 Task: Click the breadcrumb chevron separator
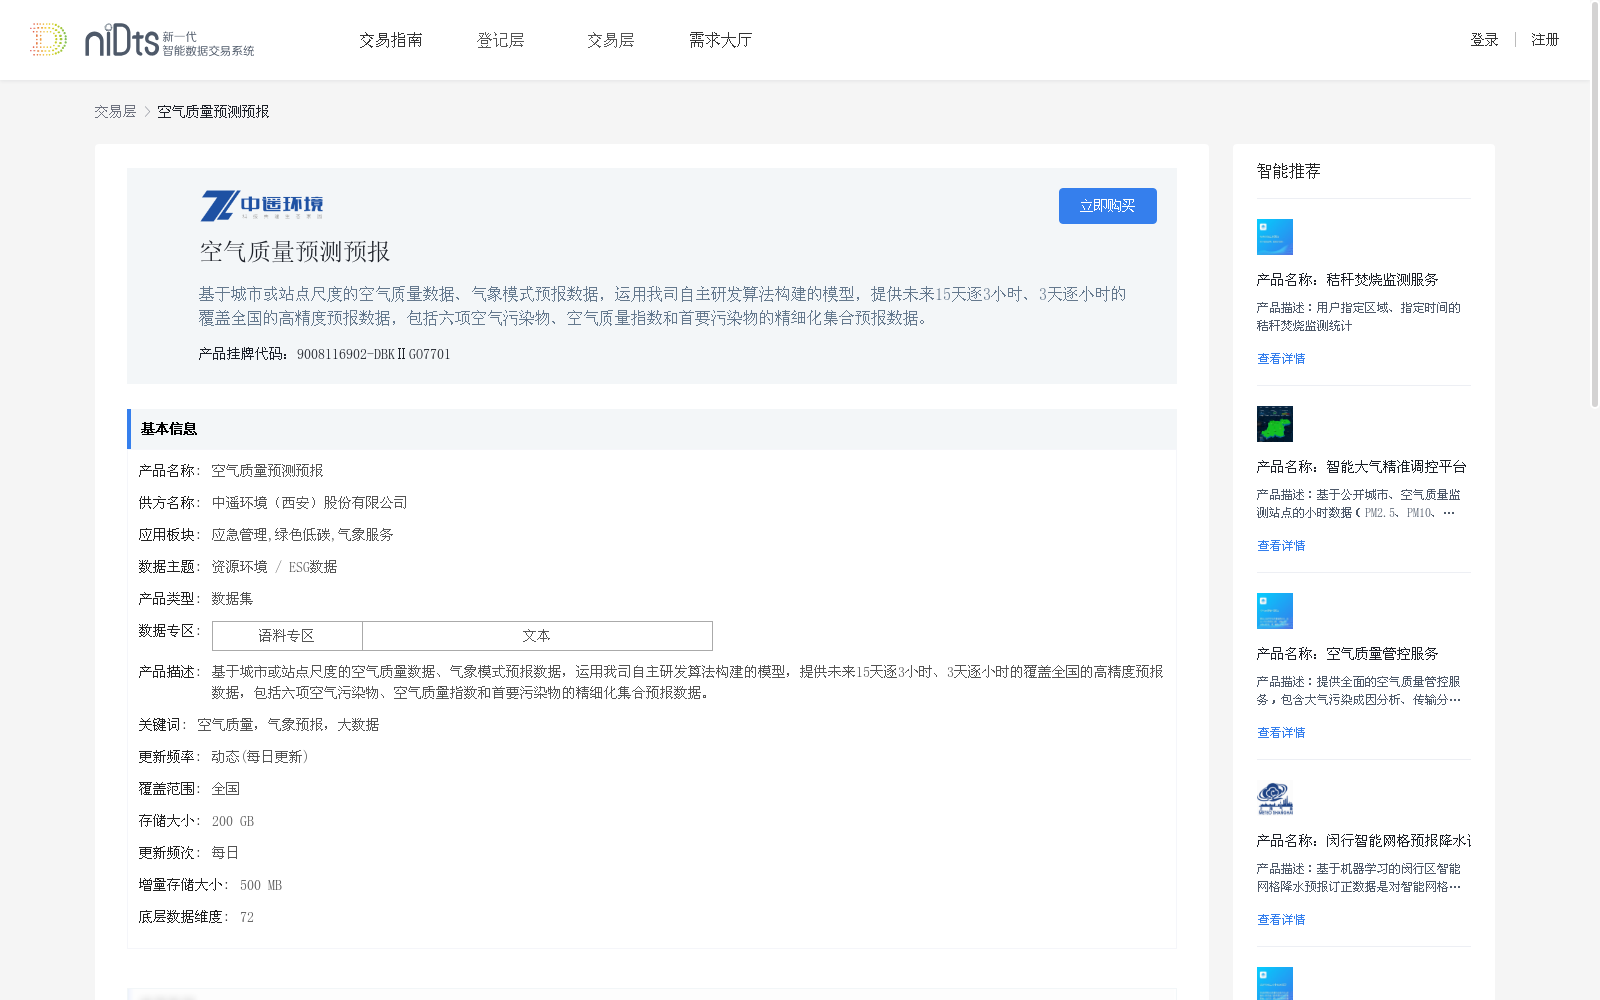point(147,112)
